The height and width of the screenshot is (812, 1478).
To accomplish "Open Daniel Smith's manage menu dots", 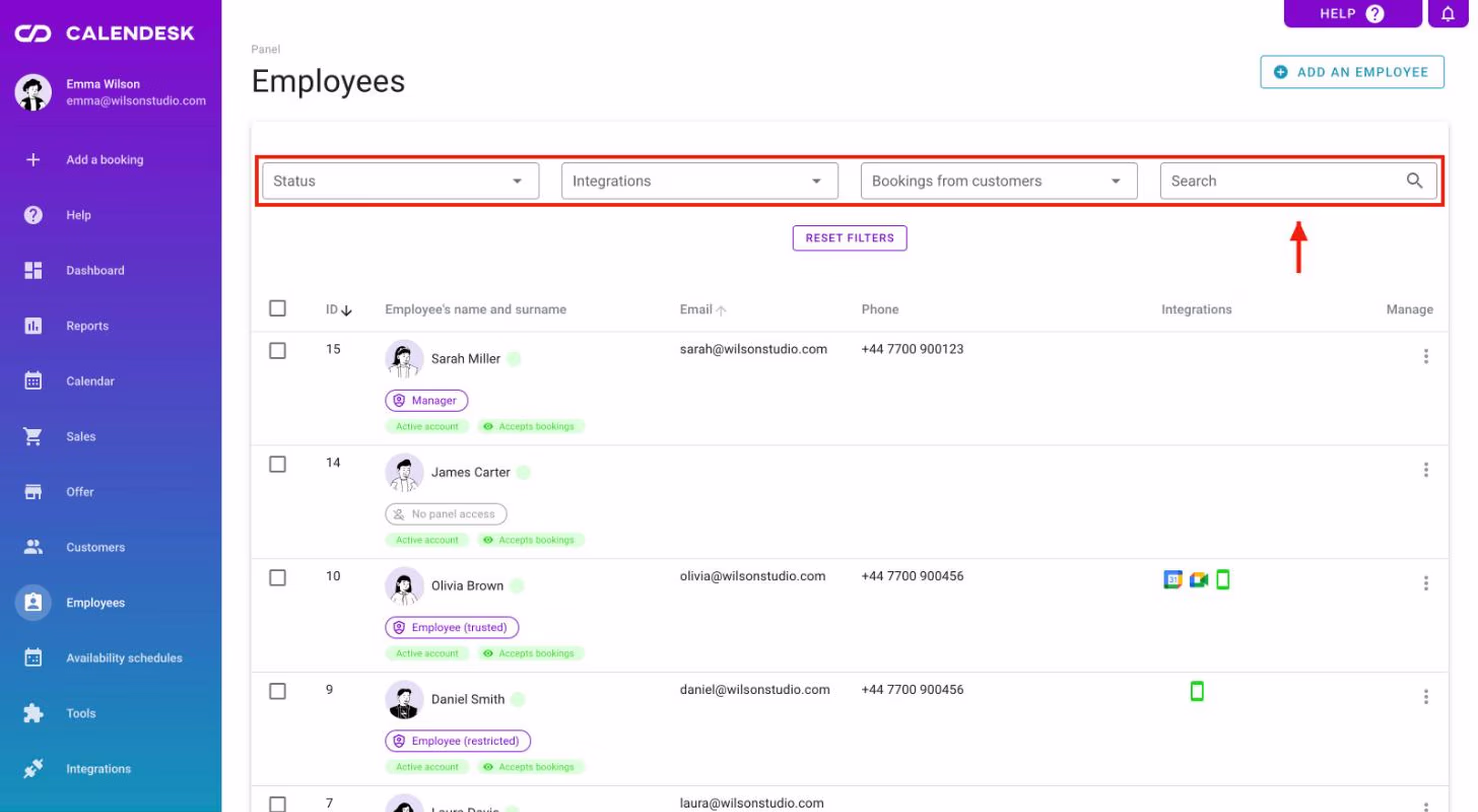I will (1426, 697).
